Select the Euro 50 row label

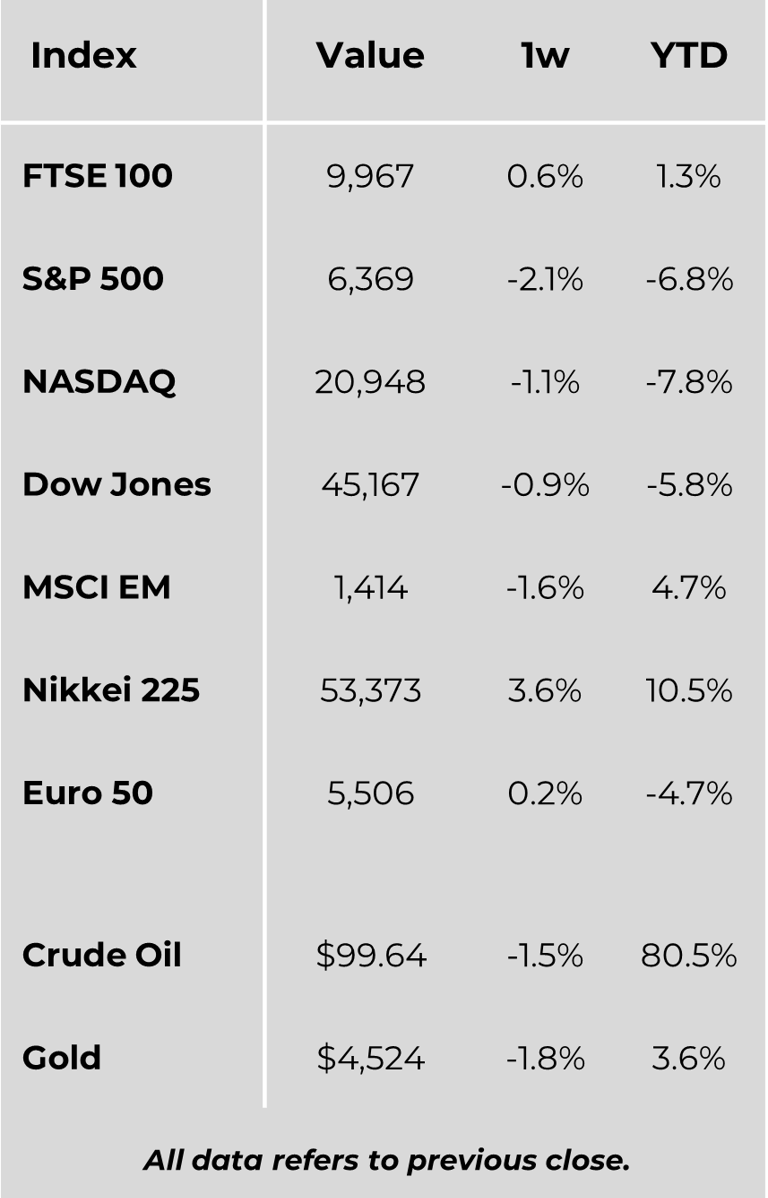pyautogui.click(x=88, y=793)
